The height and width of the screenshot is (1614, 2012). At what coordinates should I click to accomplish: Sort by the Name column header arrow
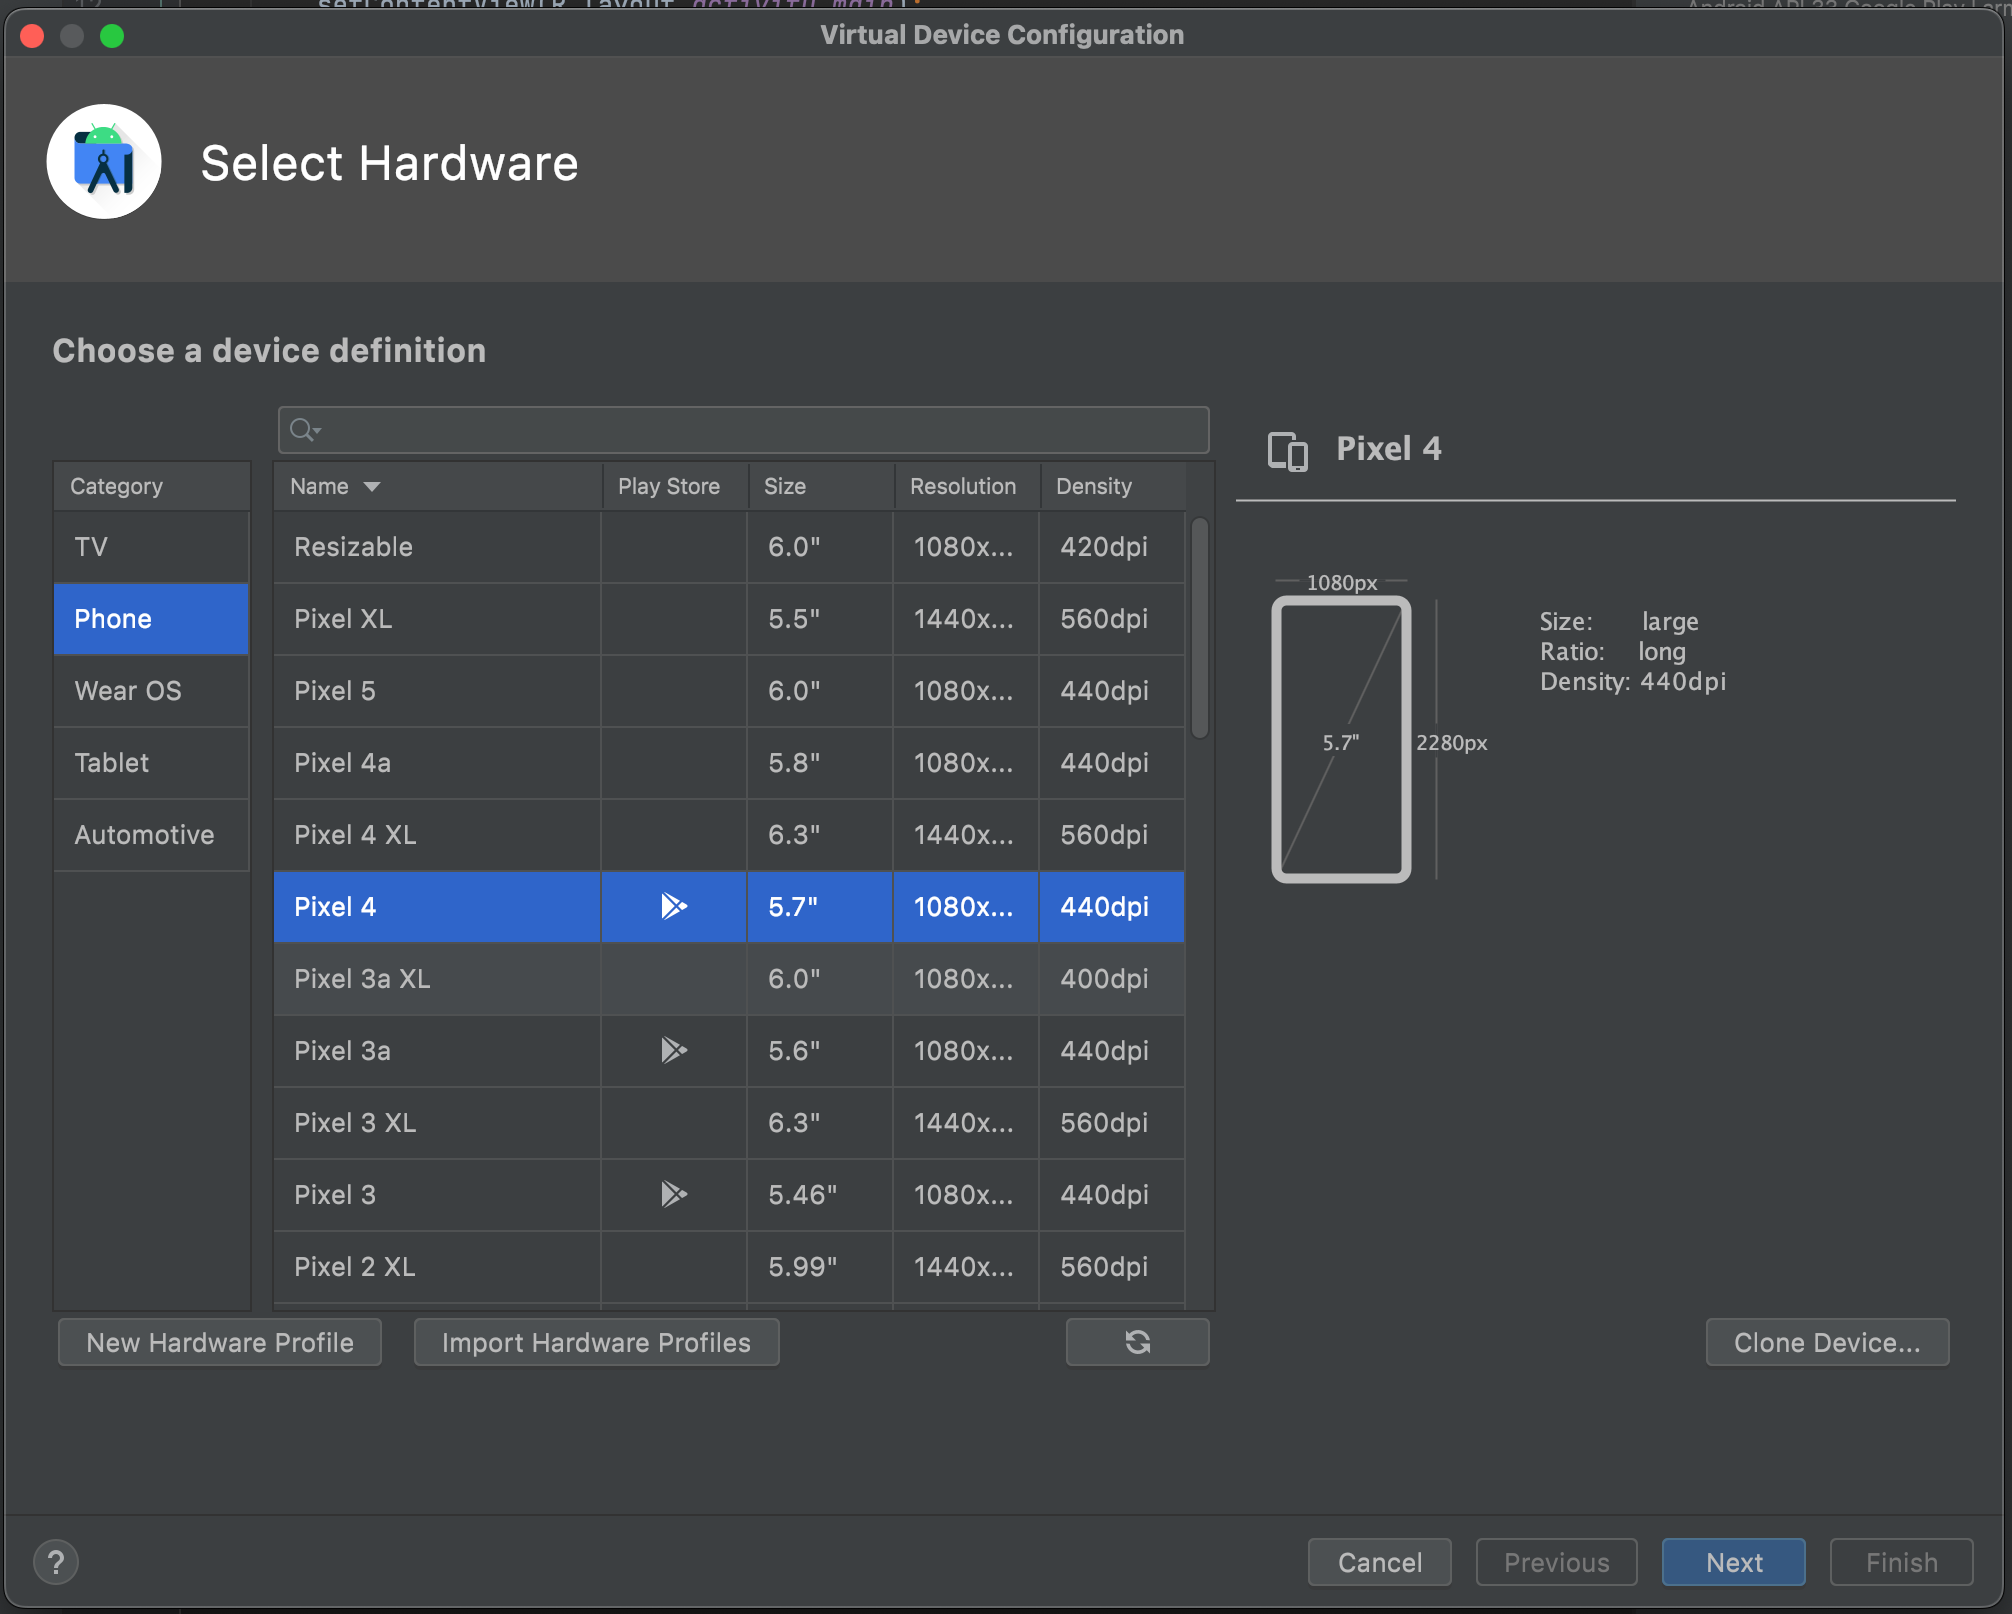coord(372,487)
